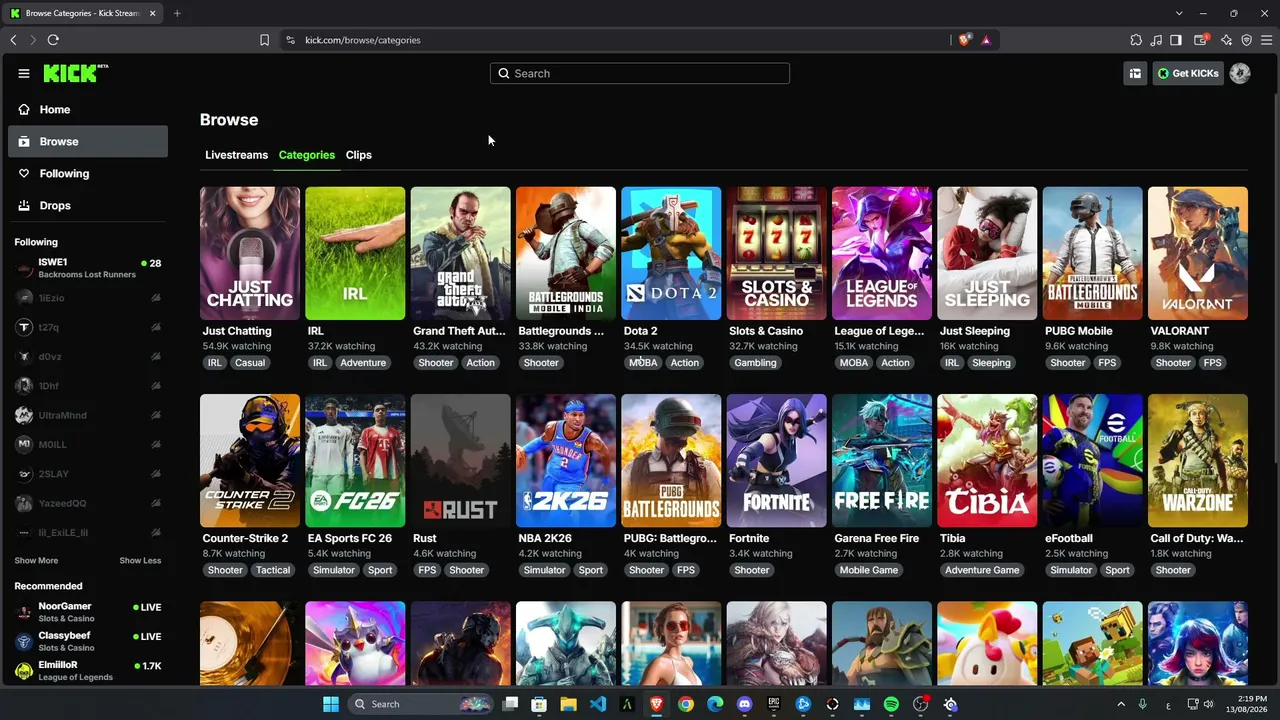Open Classybeef recommended channel

[x=88, y=641]
